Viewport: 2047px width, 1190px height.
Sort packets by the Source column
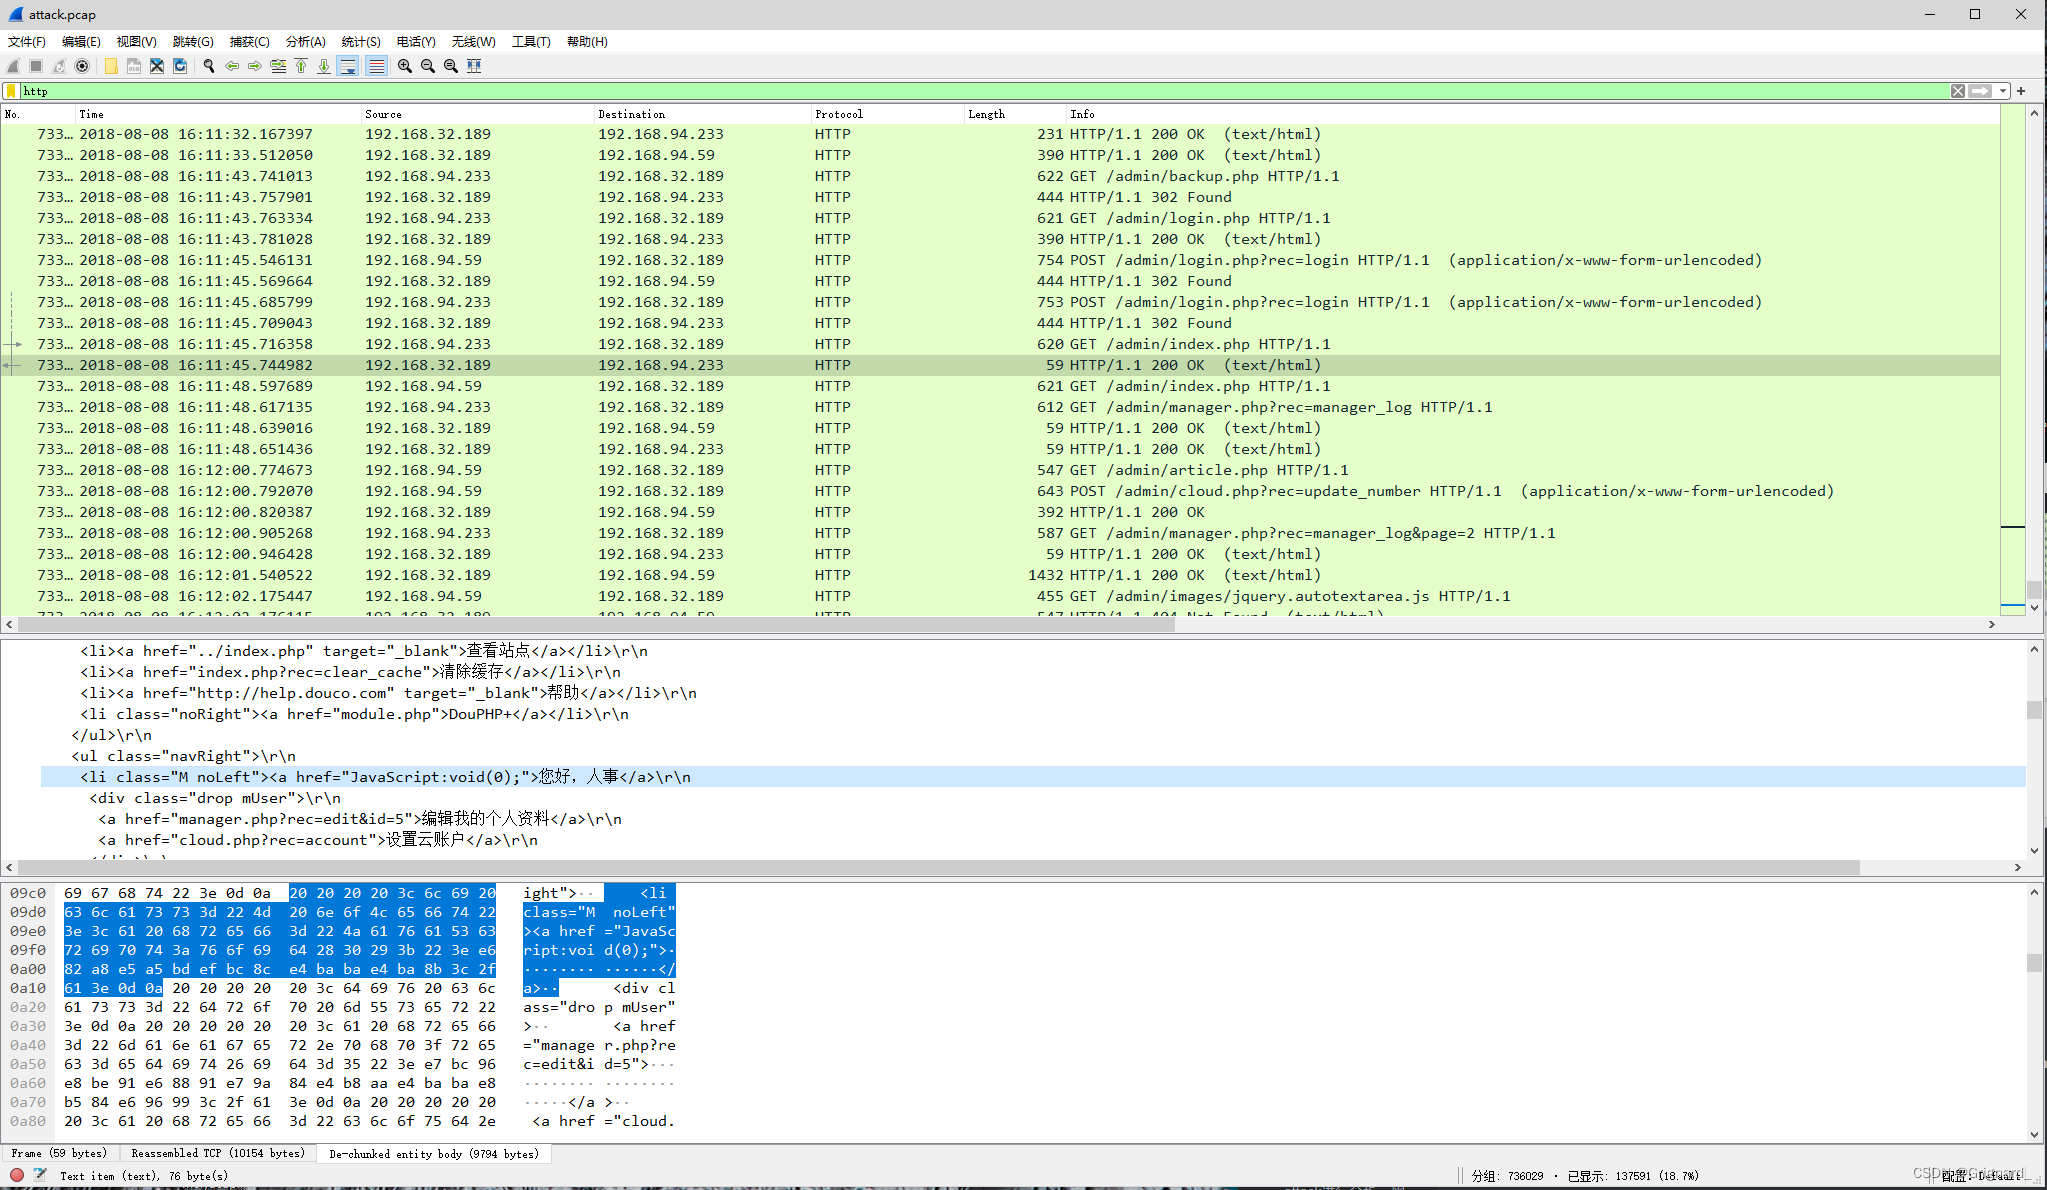(x=477, y=114)
